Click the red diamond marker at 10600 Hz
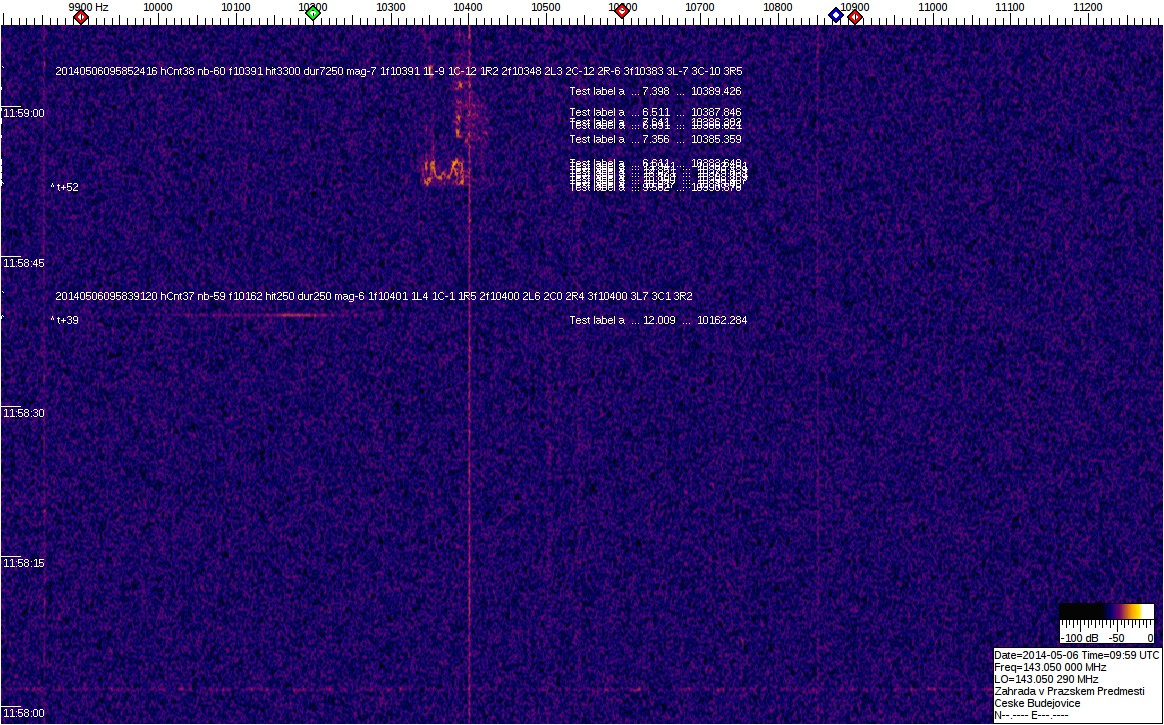 click(622, 11)
